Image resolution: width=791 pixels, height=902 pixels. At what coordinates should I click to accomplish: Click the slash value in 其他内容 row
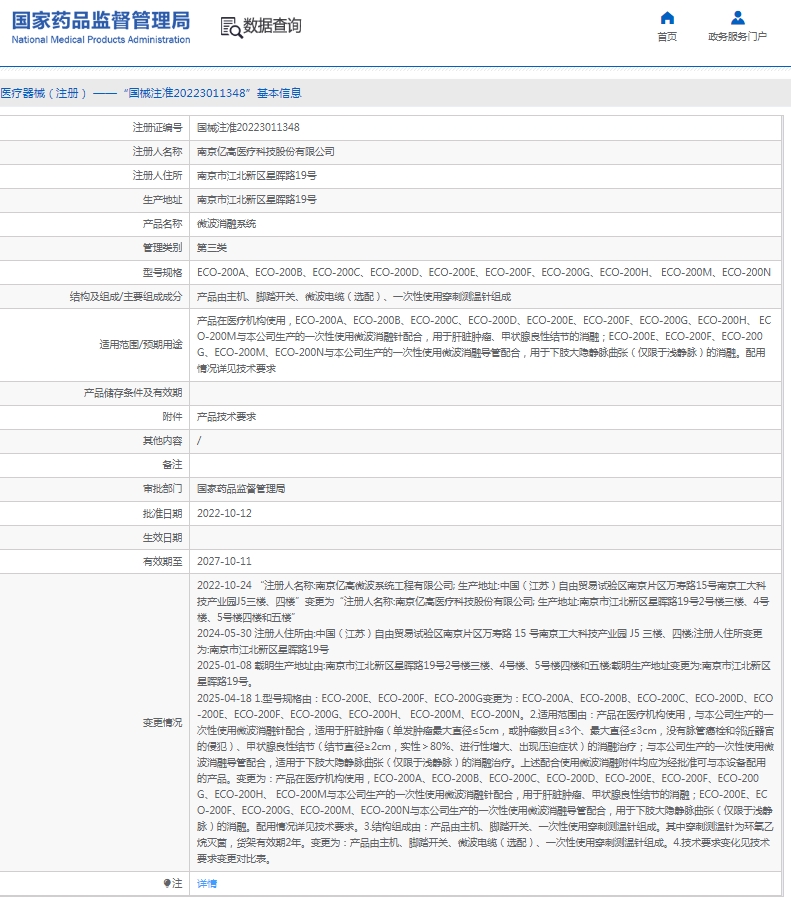199,441
